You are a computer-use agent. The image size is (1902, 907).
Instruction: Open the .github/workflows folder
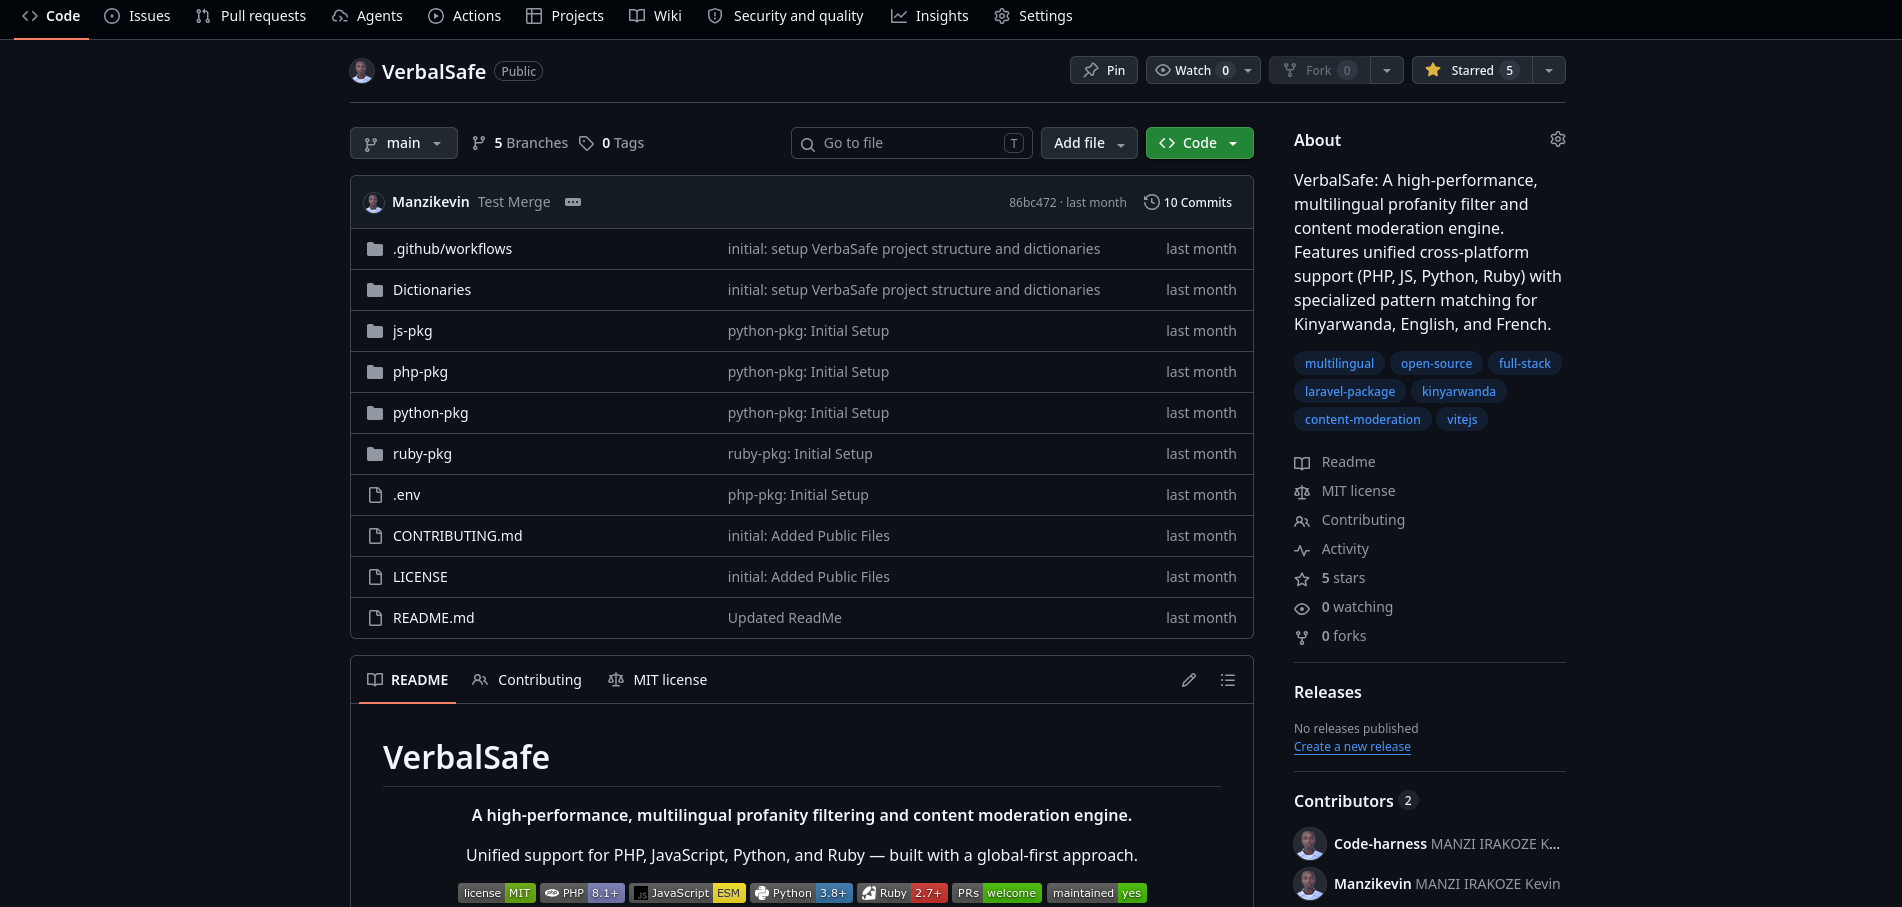pos(452,249)
